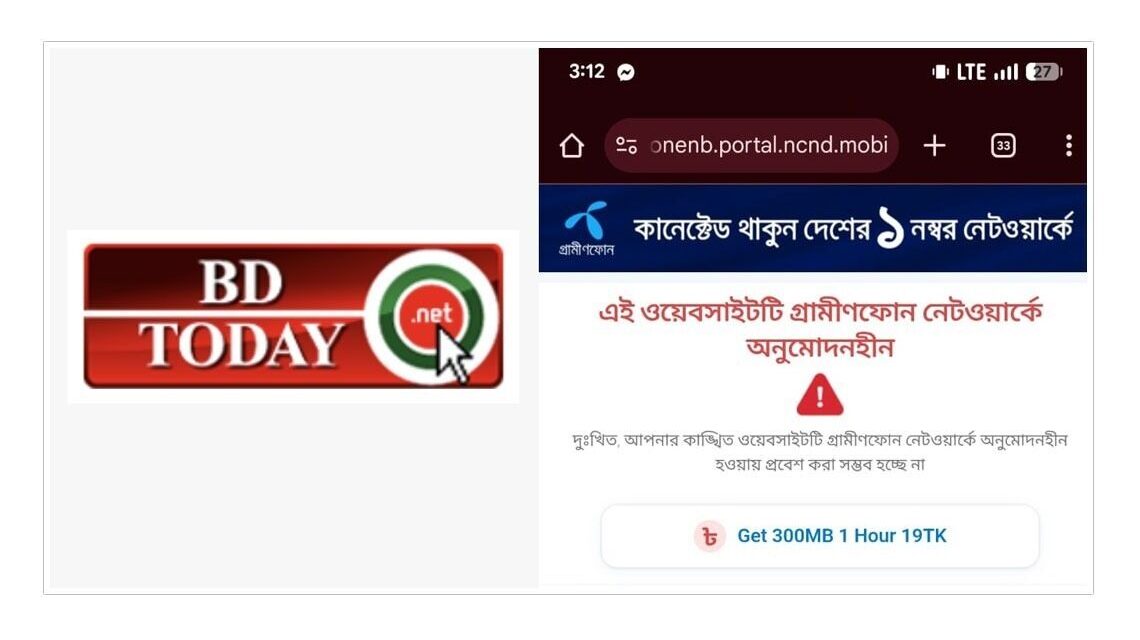Click the taka symbol icon on offer
Screen dimensions: 1140x640
coord(710,537)
